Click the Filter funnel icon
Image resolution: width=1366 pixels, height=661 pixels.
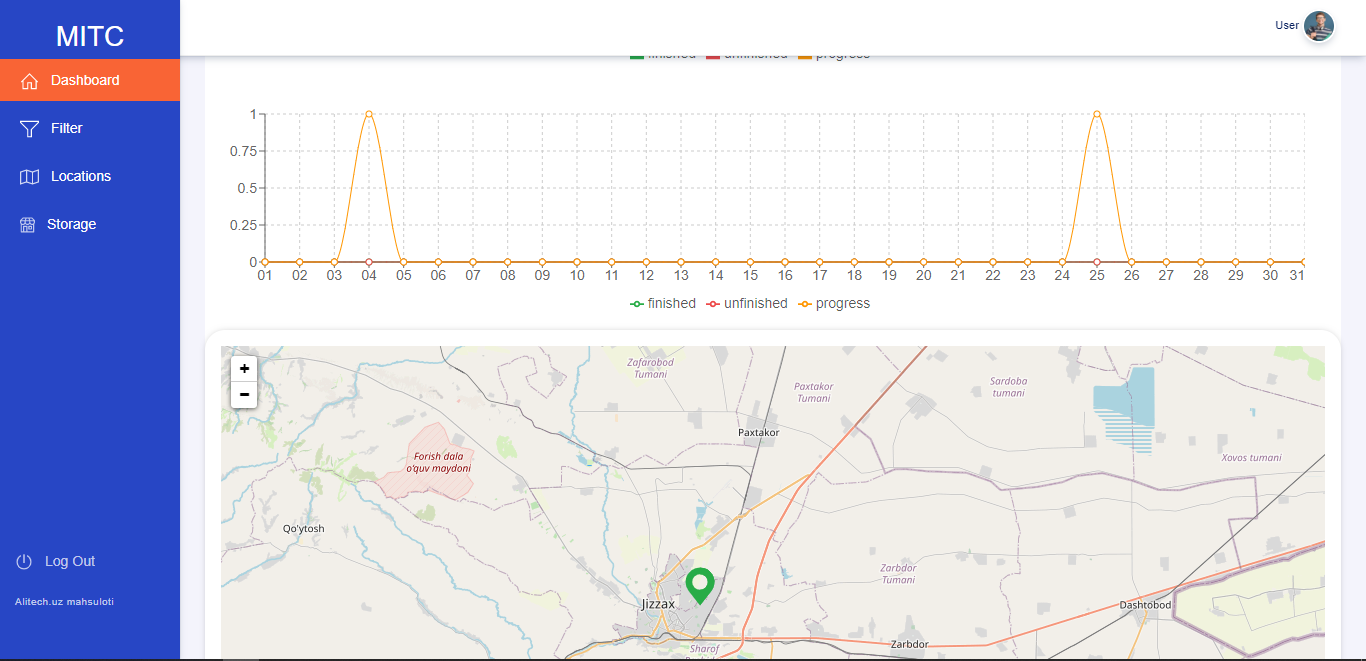[29, 129]
